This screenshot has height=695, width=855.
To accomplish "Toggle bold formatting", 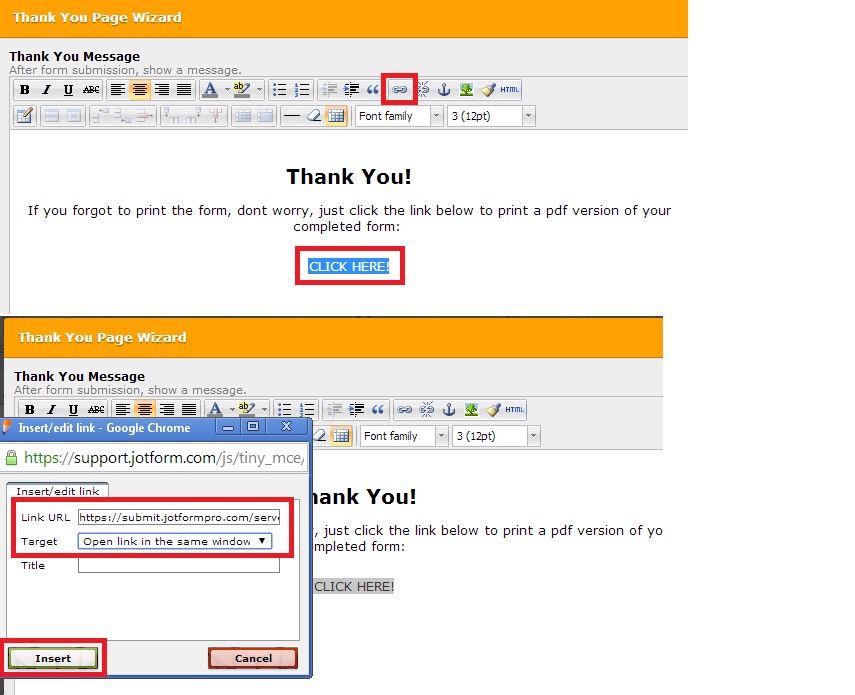I will pos(25,89).
